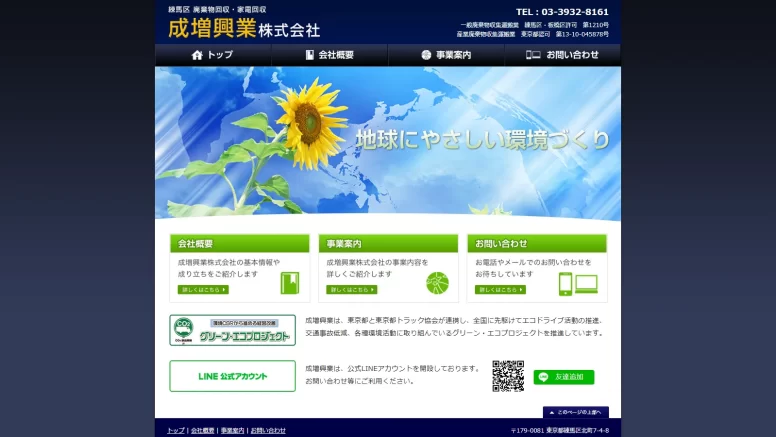The image size is (776, 437).
Task: Click the LINE QR code image
Action: pos(508,376)
